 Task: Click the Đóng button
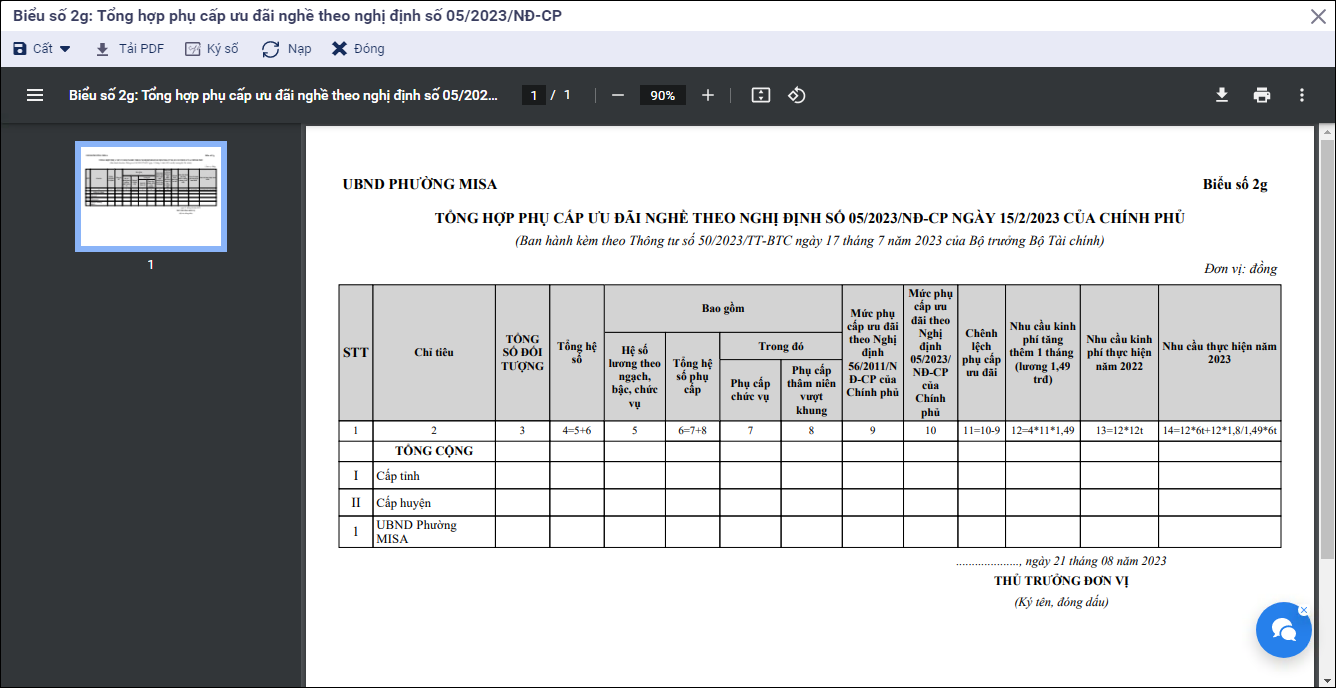pyautogui.click(x=358, y=49)
